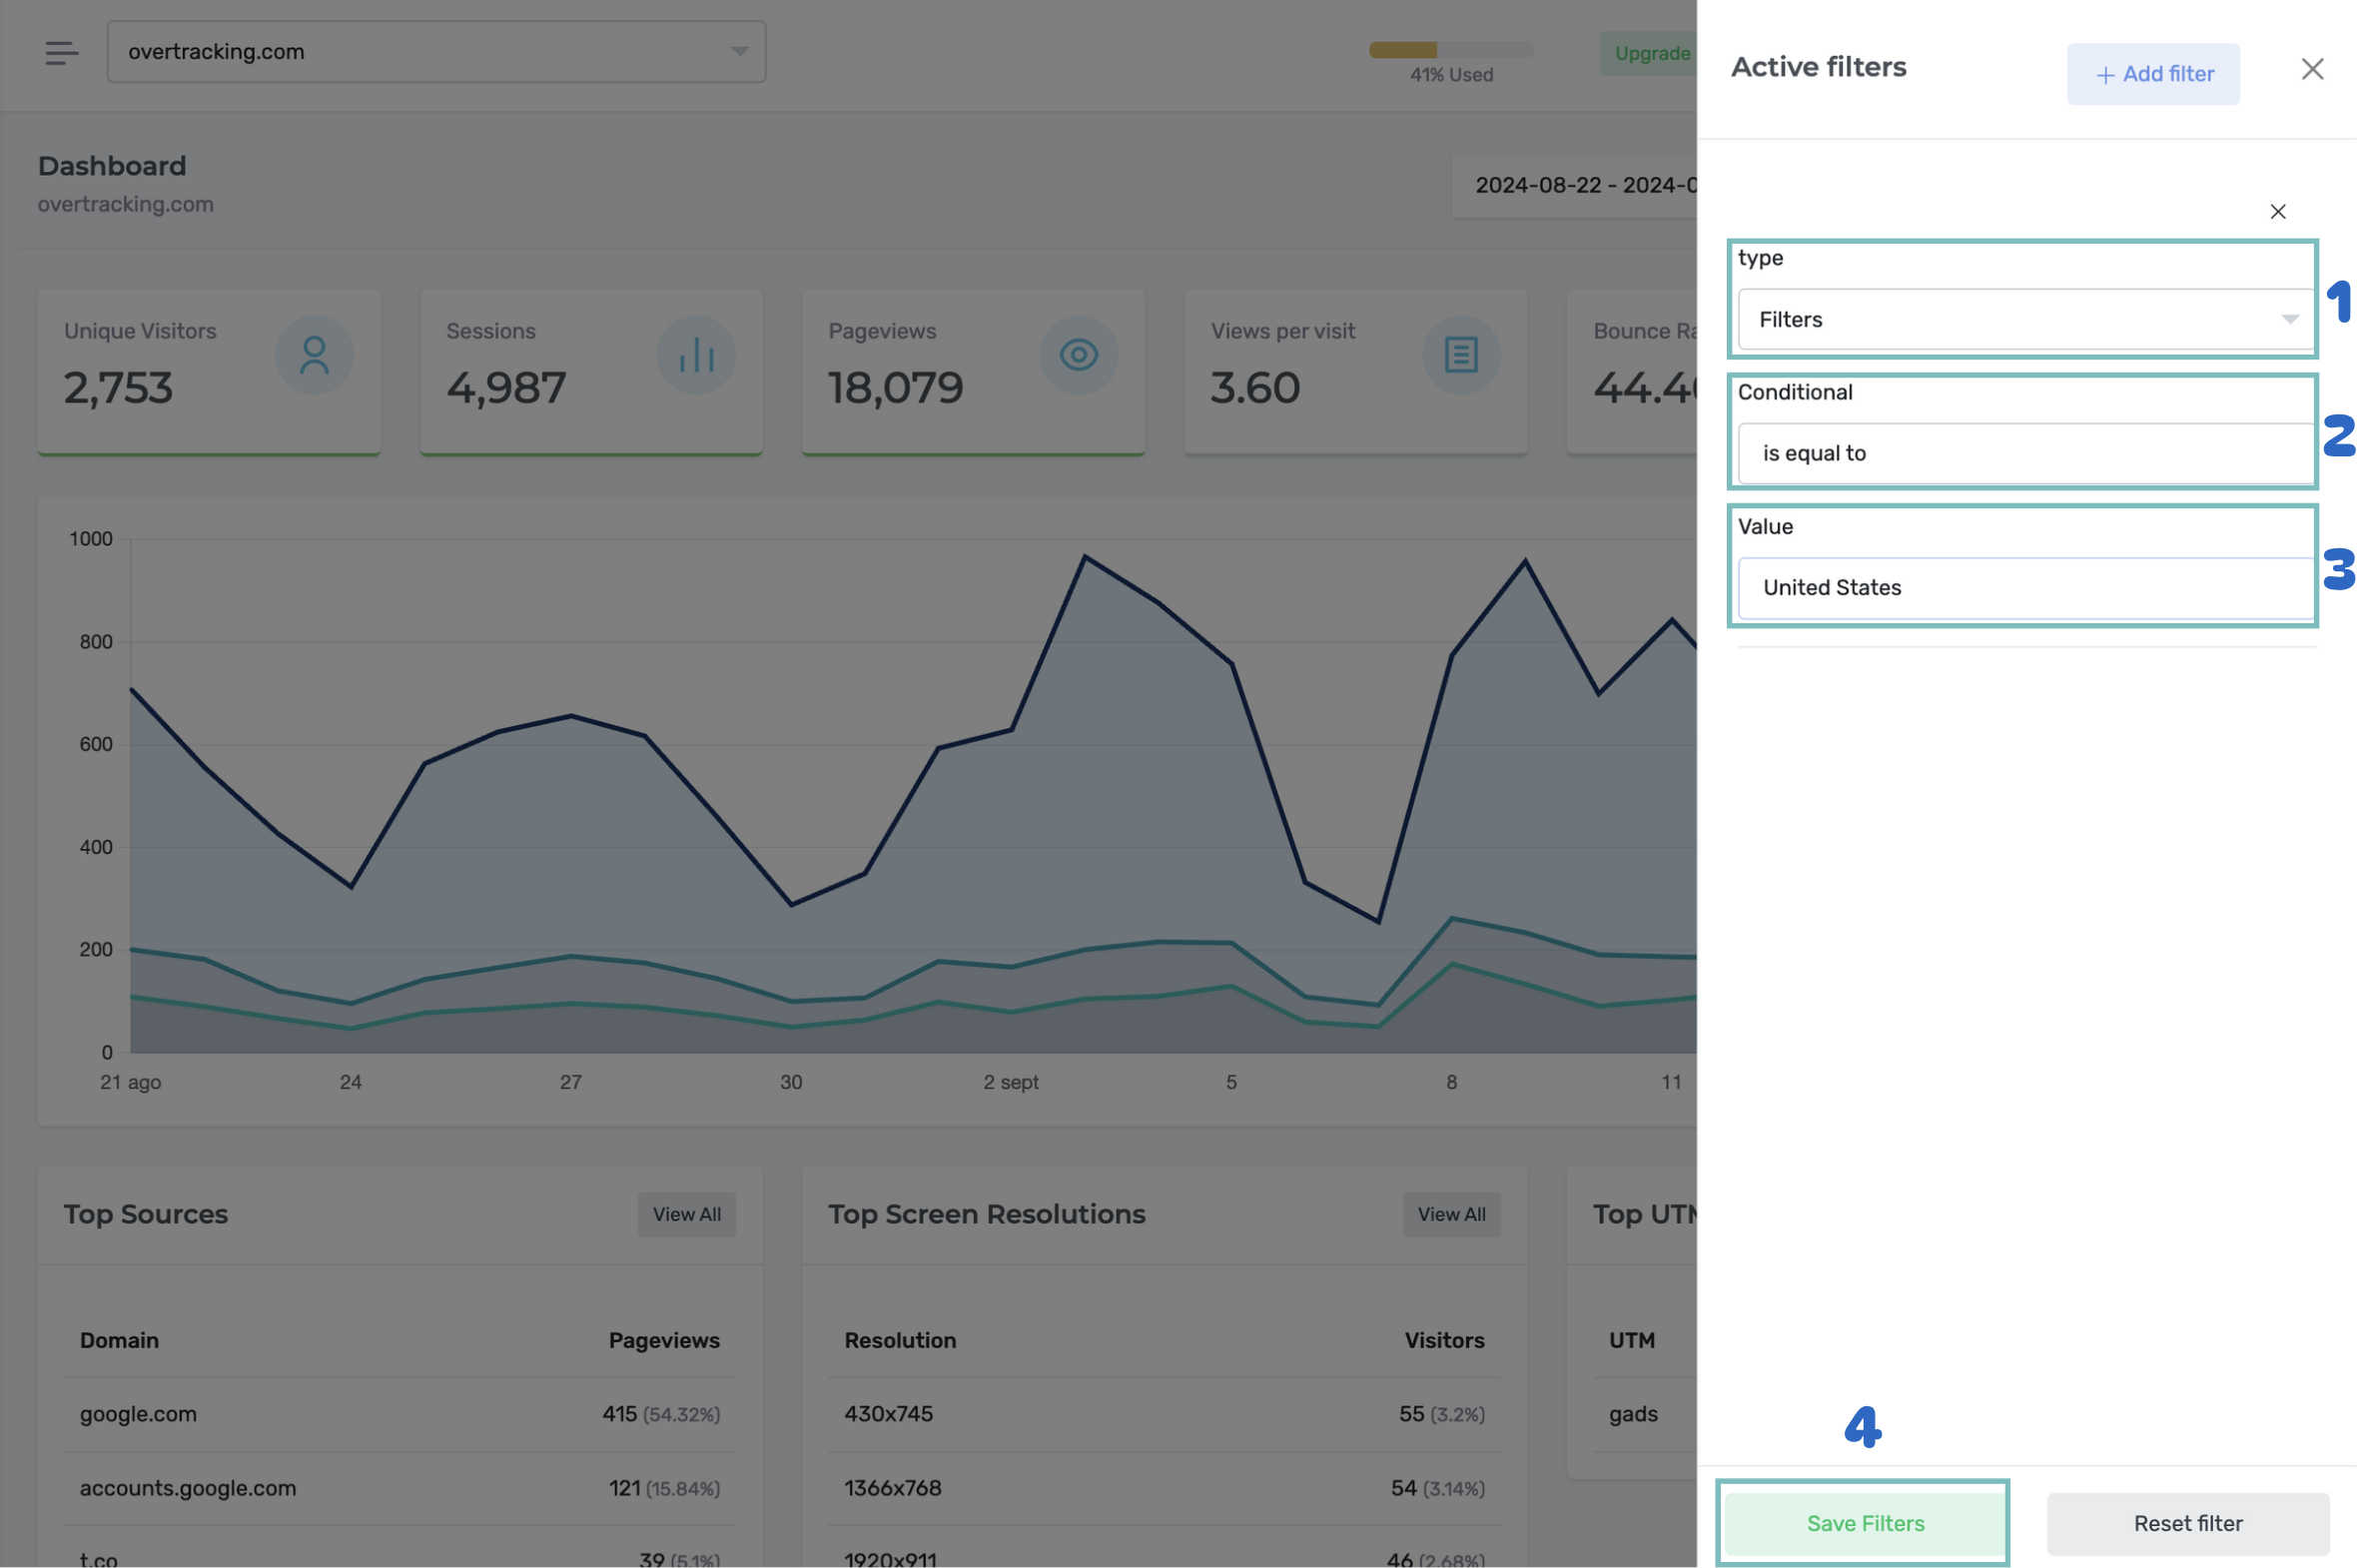
Task: Close the Active filters panel
Action: coord(2311,69)
